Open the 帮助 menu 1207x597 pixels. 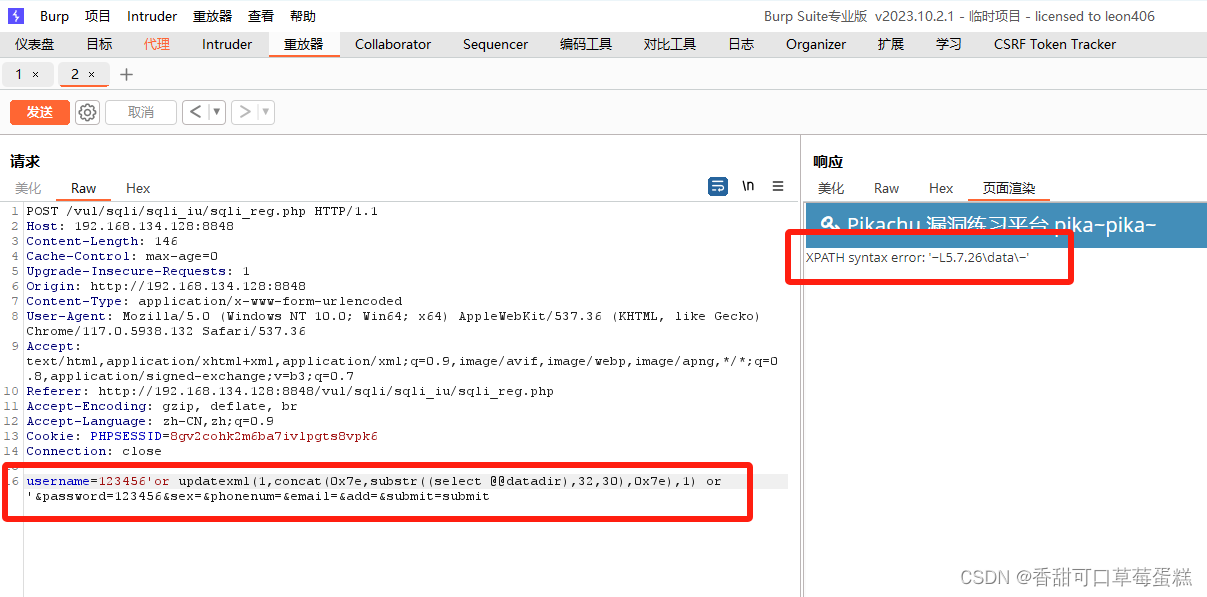[303, 16]
